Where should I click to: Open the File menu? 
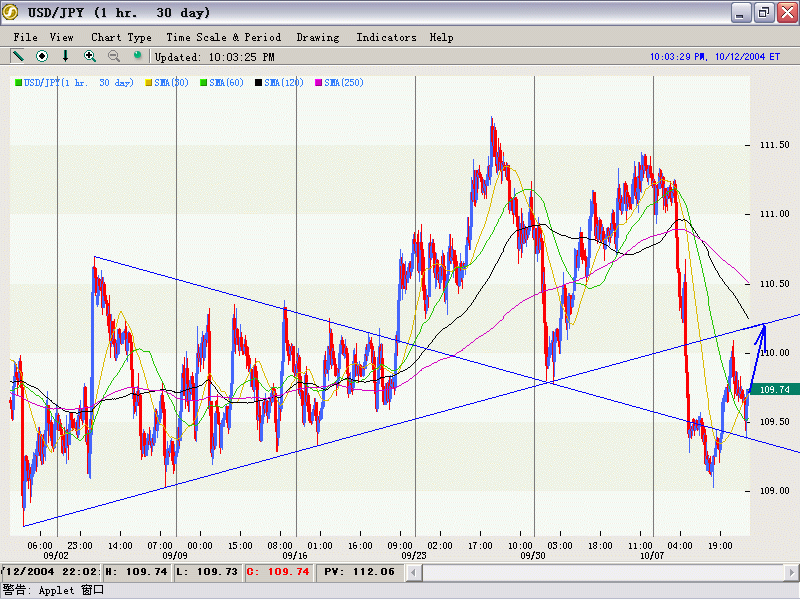[x=25, y=37]
